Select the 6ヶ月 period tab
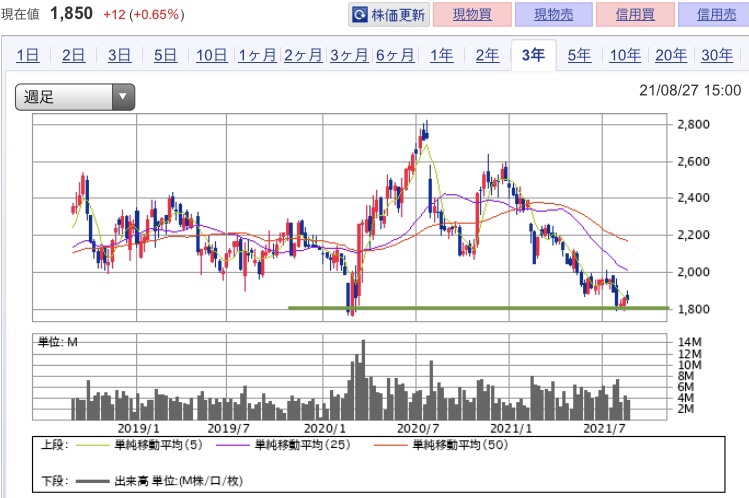The image size is (749, 498). point(395,55)
